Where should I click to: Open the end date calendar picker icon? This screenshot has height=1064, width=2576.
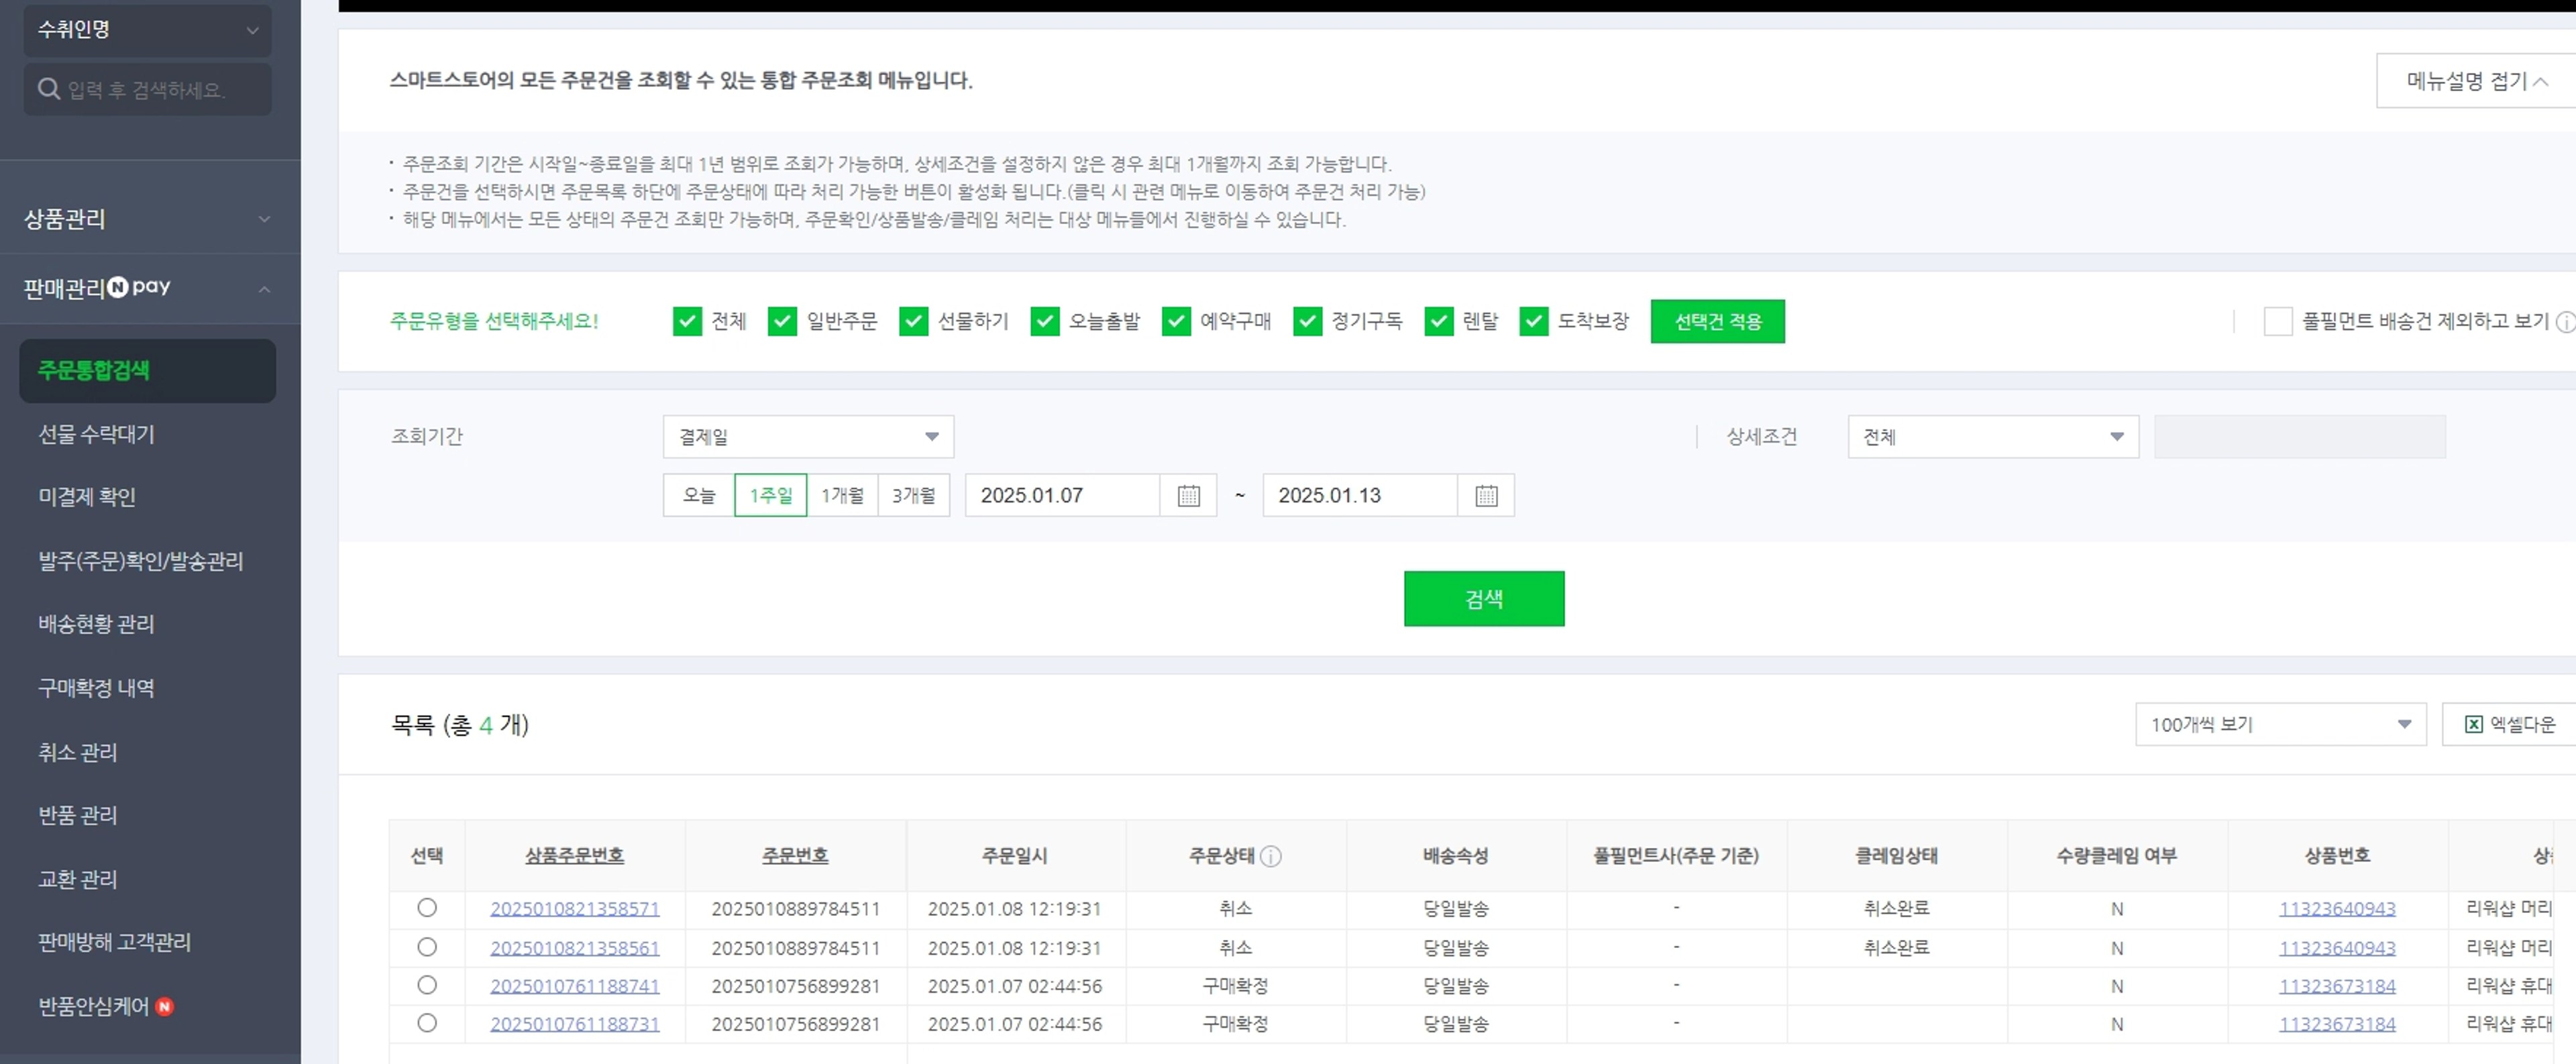click(1486, 495)
